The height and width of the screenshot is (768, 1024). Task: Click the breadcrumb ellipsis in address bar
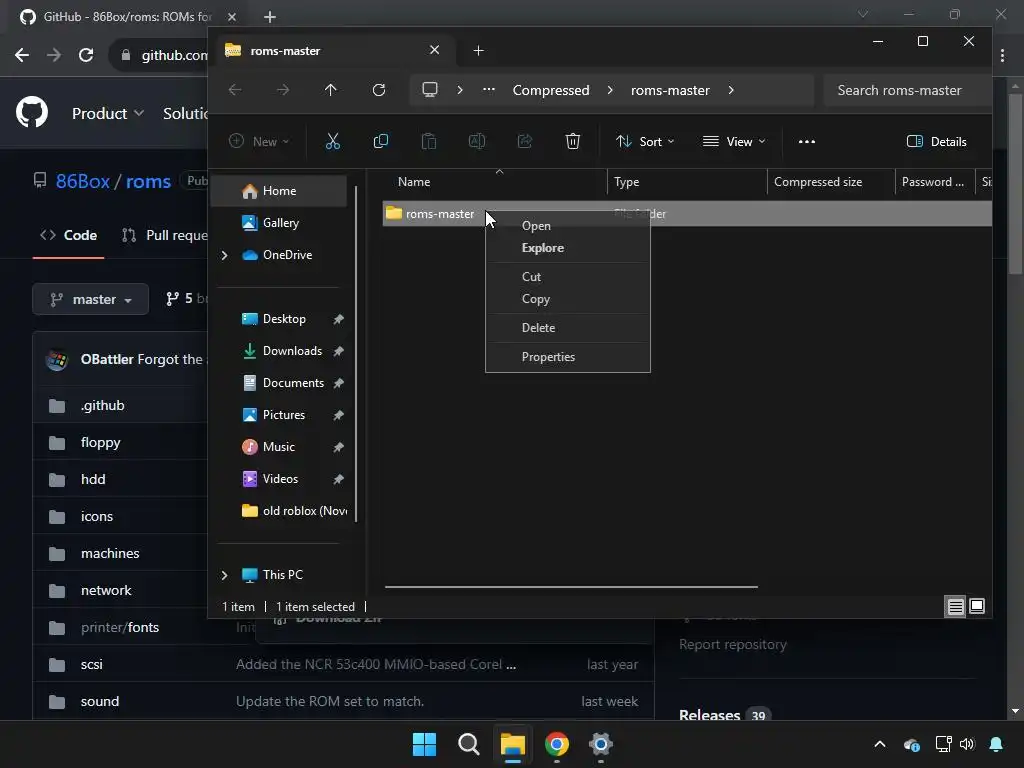488,90
